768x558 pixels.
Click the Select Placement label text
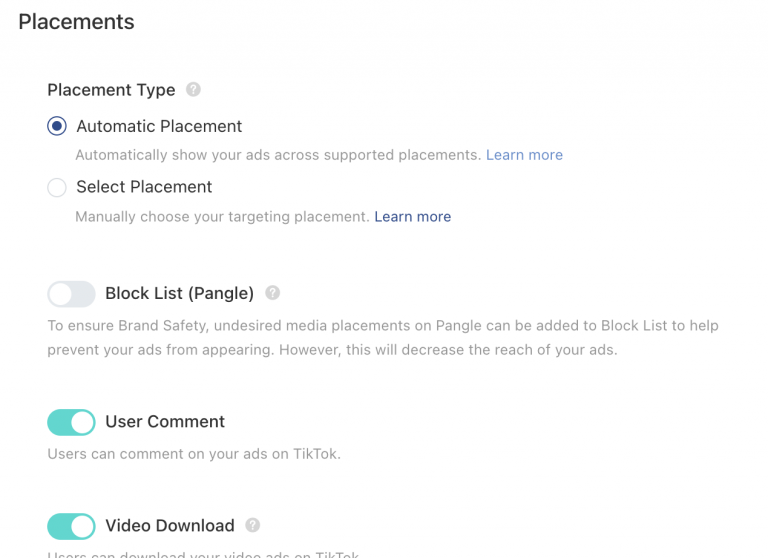(x=144, y=187)
